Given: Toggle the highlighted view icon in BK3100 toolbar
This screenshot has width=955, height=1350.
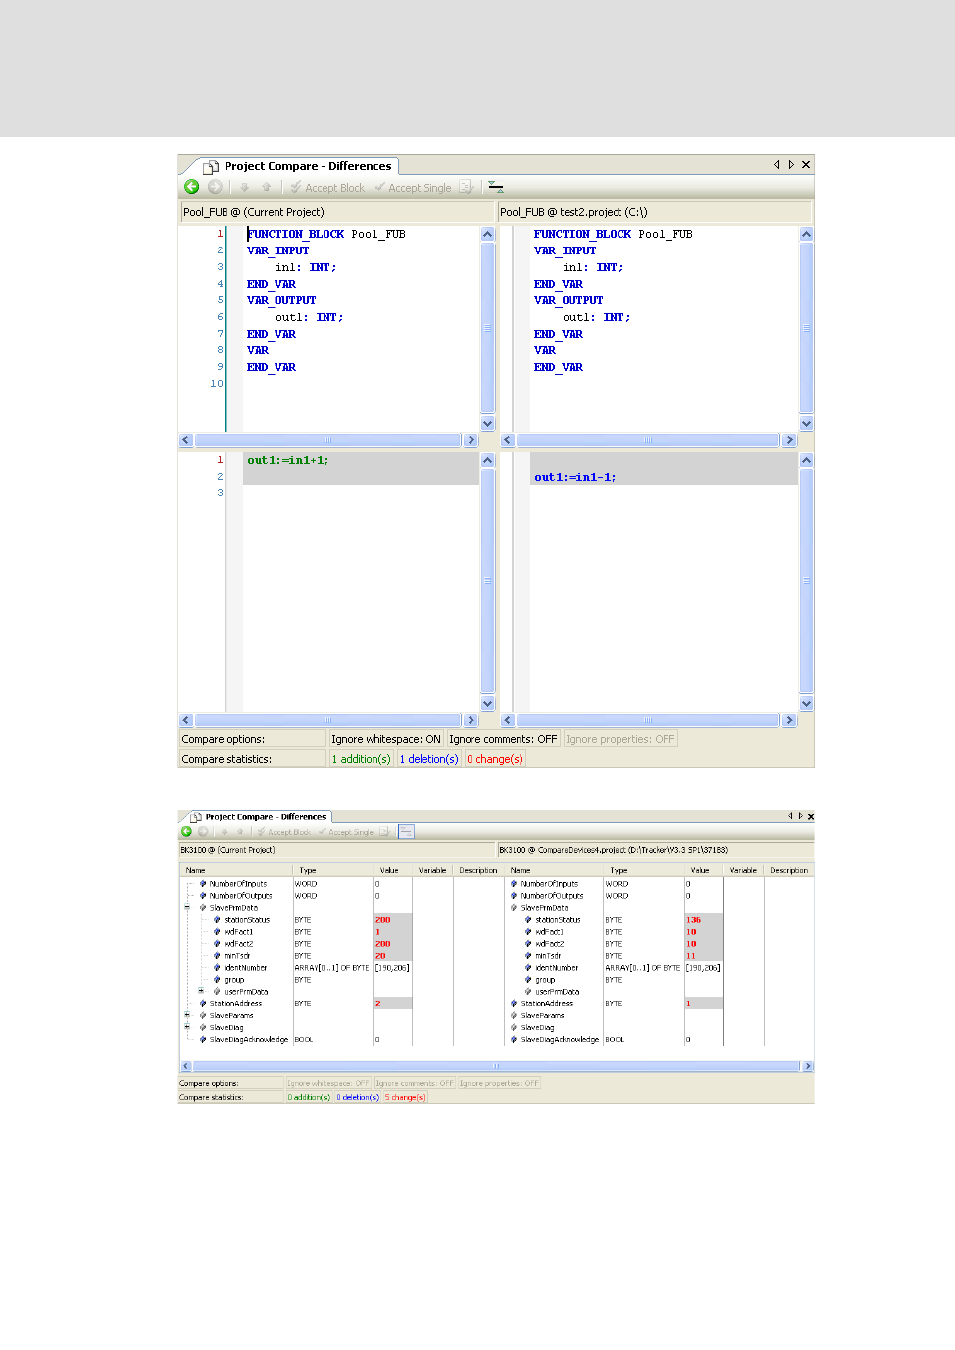Looking at the screenshot, I should tap(406, 831).
